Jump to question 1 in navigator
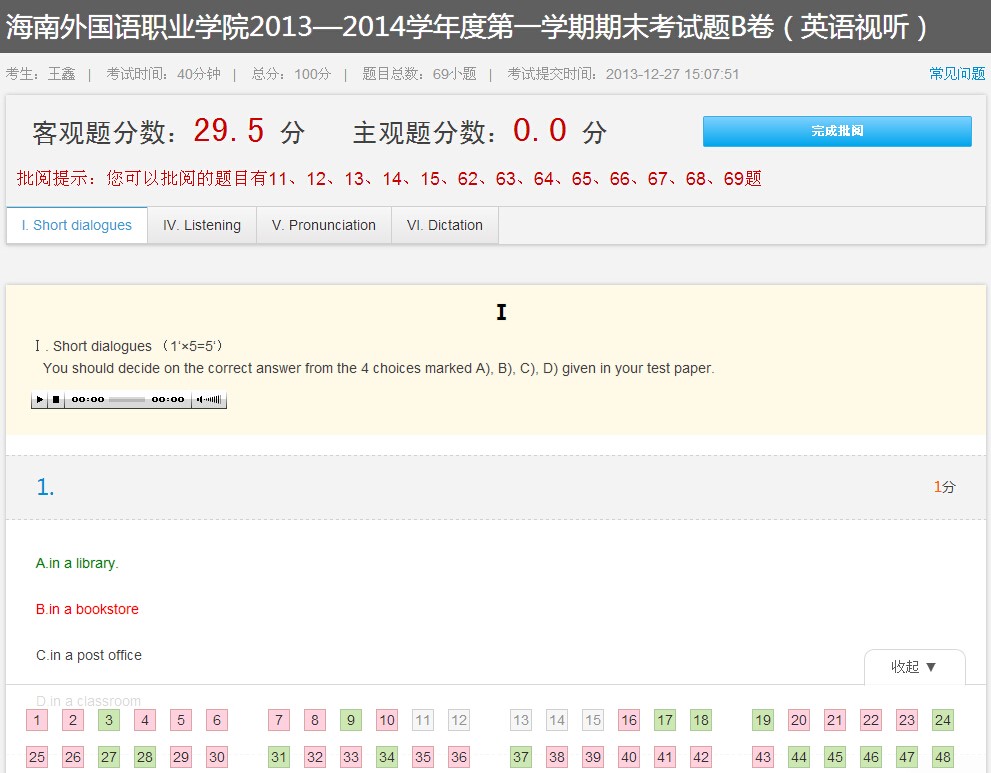The width and height of the screenshot is (991, 773). pyautogui.click(x=37, y=720)
